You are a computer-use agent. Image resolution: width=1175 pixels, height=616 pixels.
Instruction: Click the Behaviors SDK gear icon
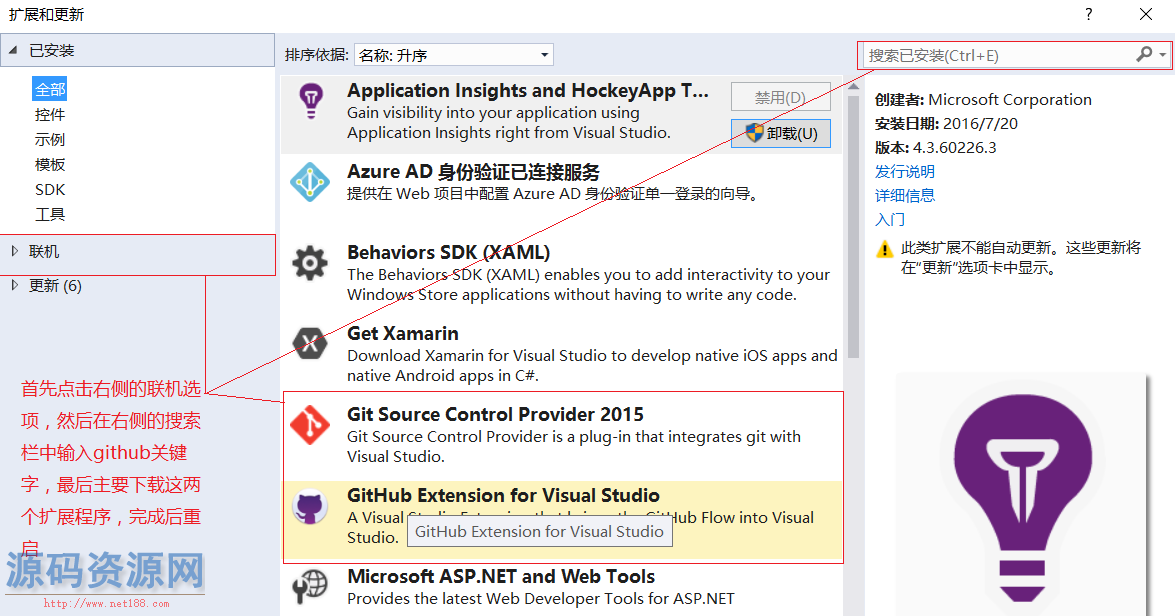click(310, 263)
